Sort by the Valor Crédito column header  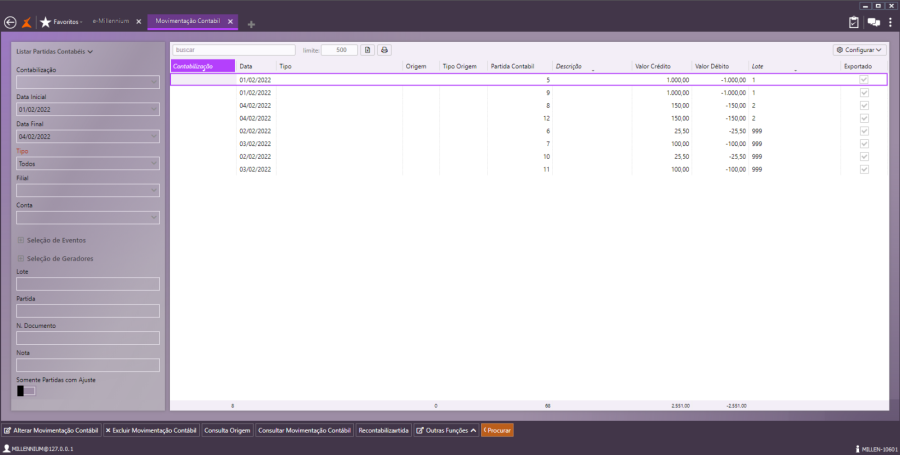661,67
